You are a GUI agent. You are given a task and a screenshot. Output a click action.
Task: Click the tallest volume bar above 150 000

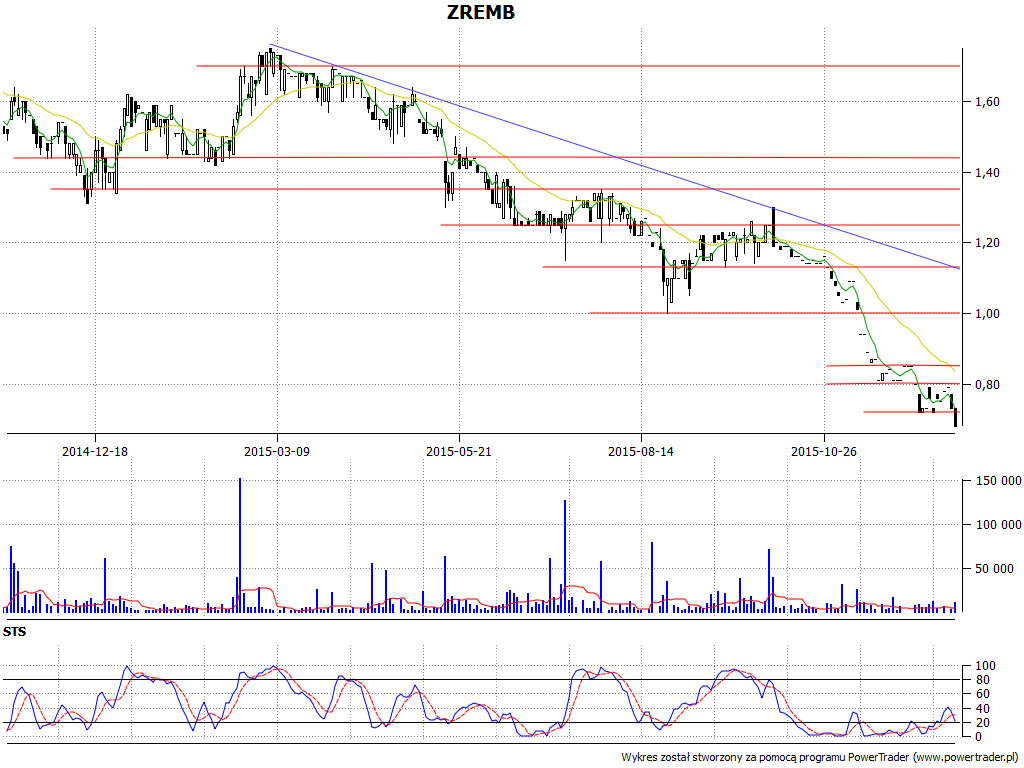click(240, 545)
